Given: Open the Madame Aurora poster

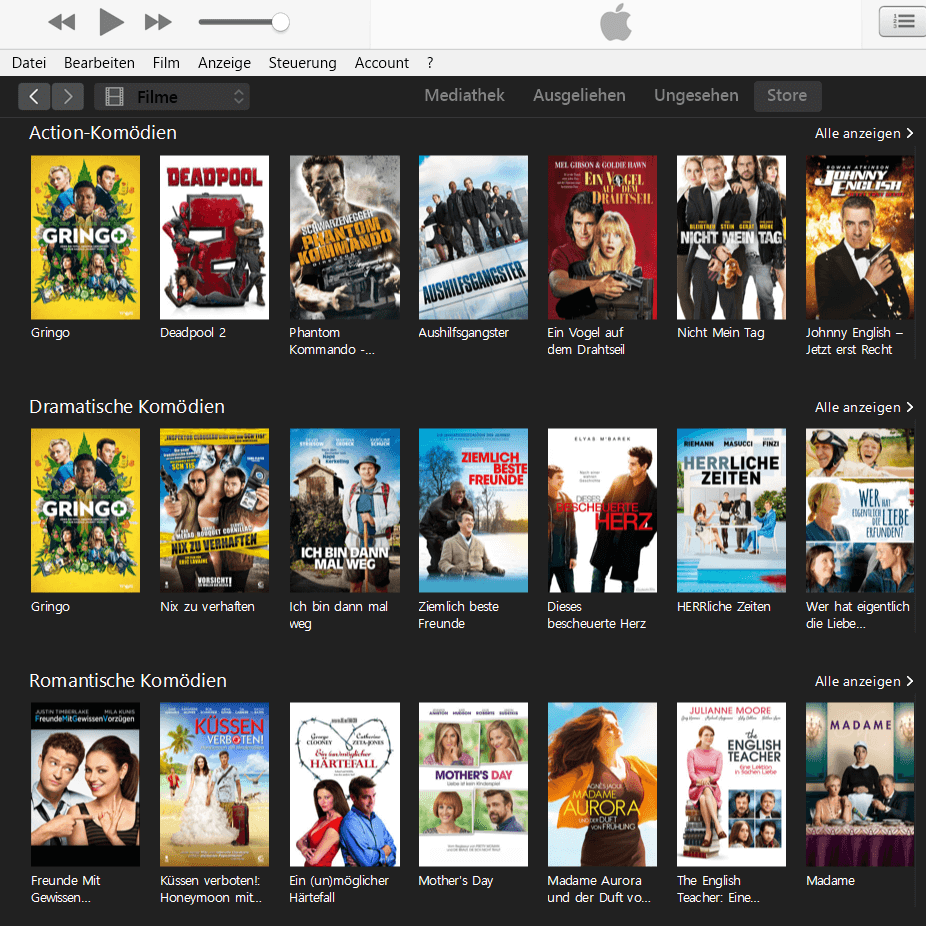Looking at the screenshot, I should (602, 784).
